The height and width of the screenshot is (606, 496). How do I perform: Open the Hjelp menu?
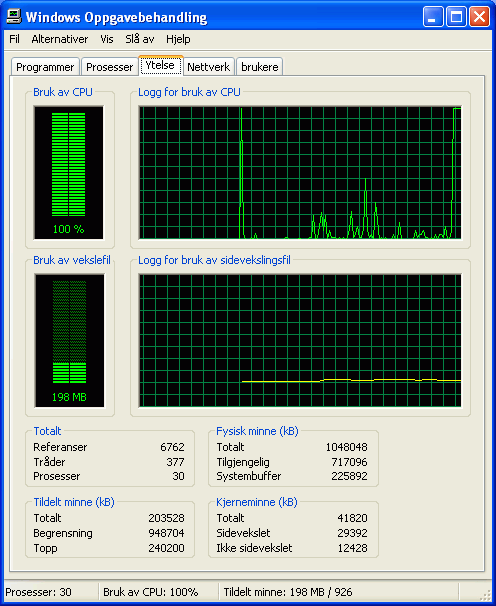(178, 39)
